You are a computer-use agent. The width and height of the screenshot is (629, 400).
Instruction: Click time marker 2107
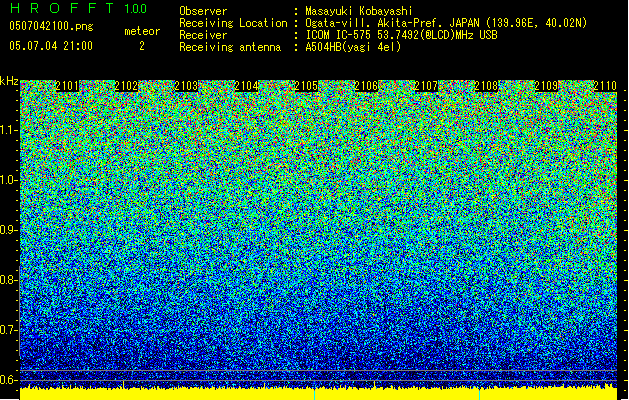426,86
